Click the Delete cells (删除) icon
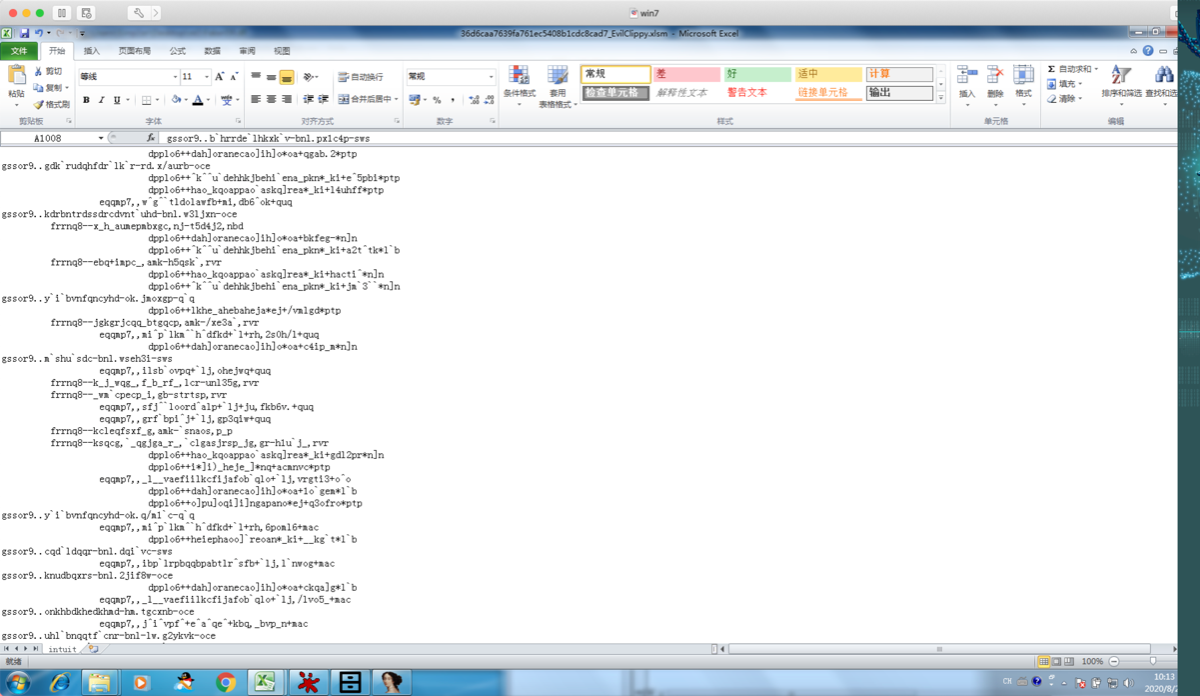This screenshot has width=1200, height=696. pos(995,76)
